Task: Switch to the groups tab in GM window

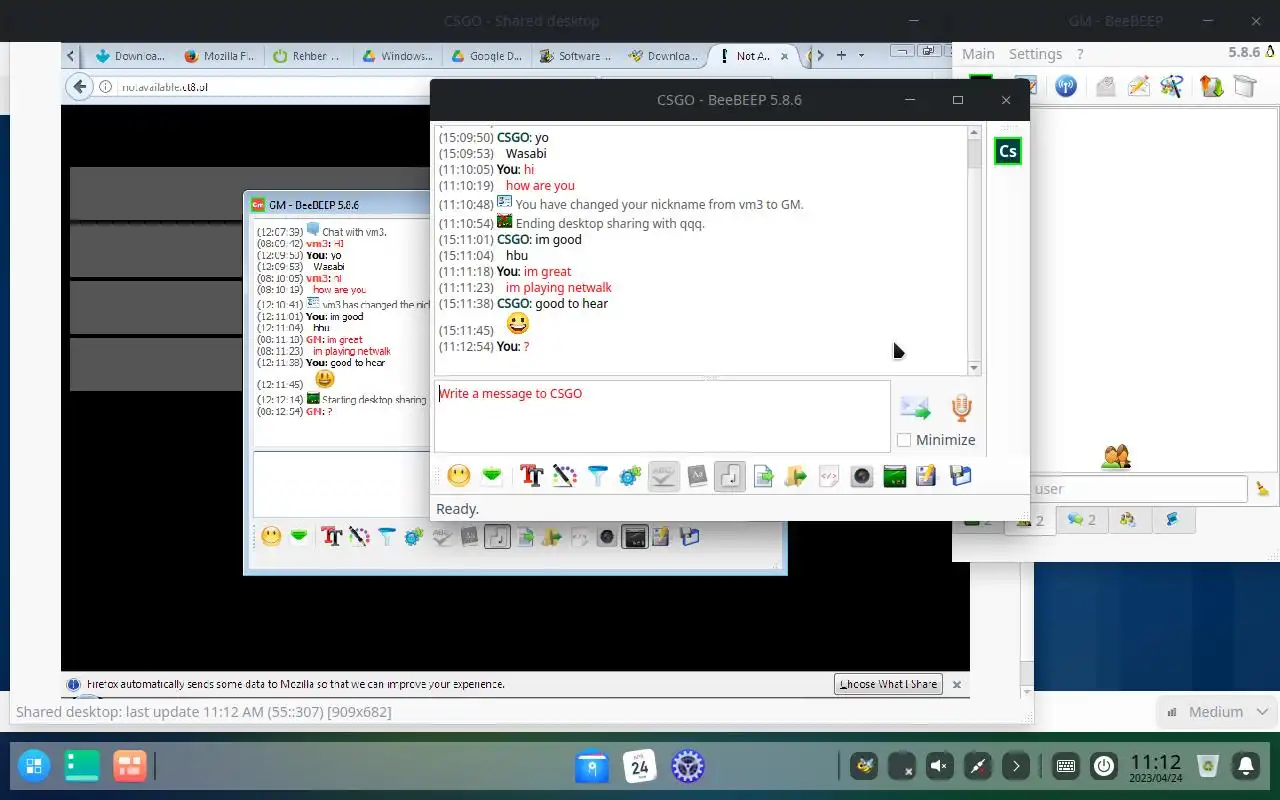Action: coord(1128,520)
